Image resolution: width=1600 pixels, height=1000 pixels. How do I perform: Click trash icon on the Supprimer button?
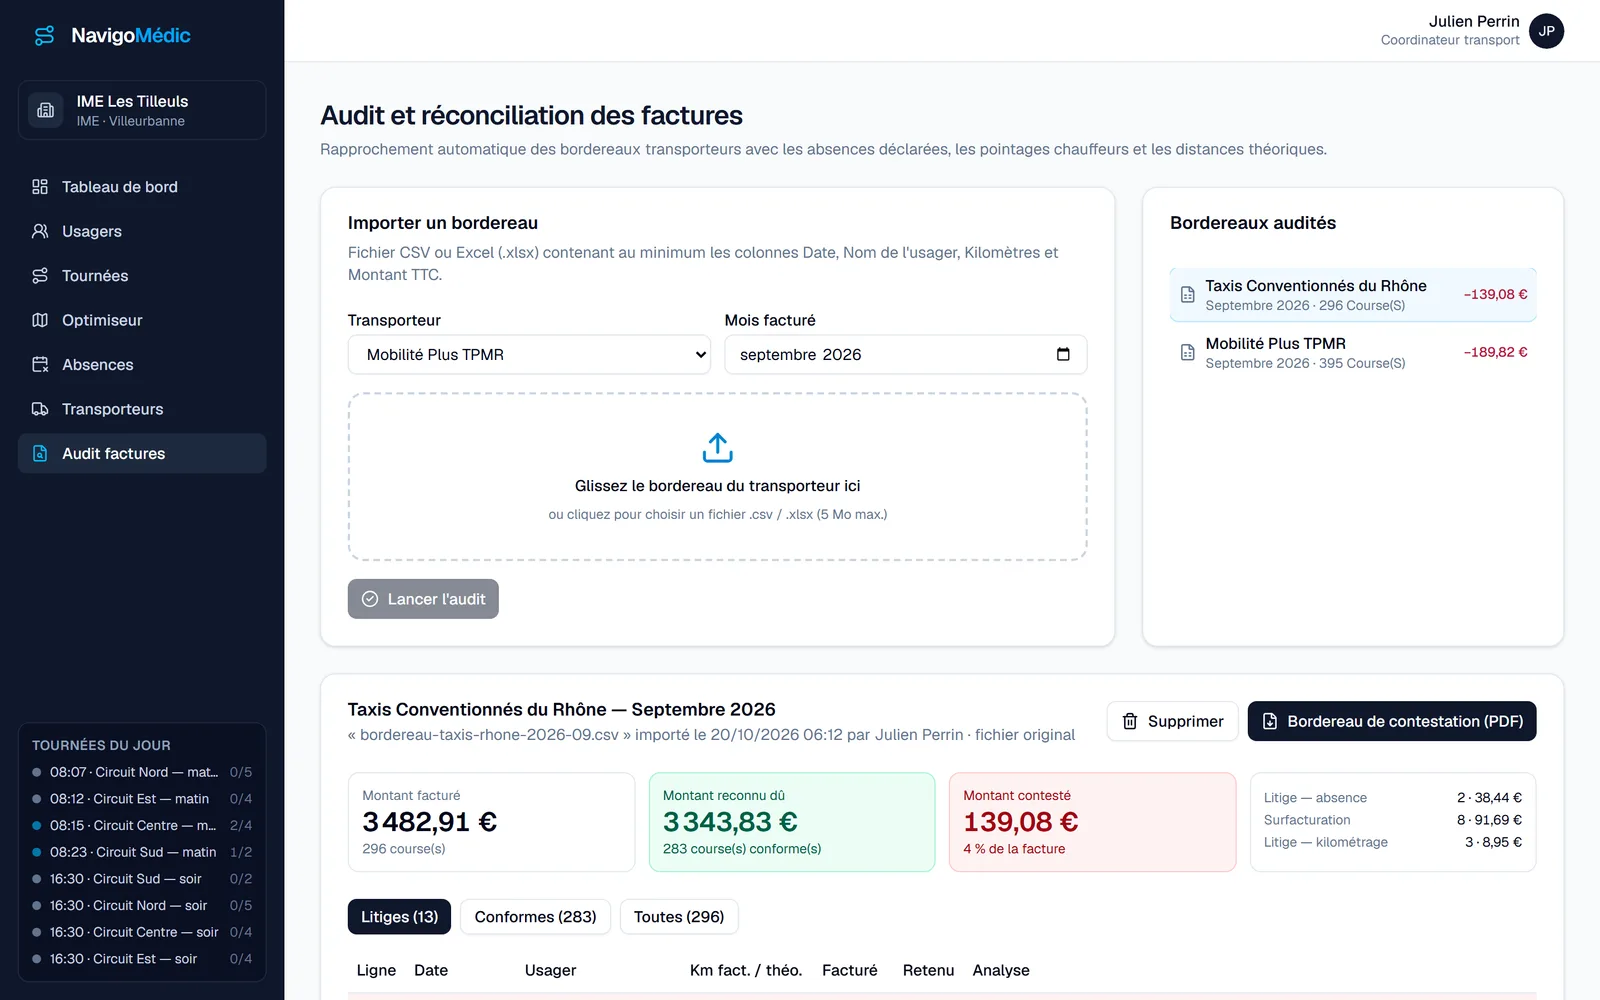tap(1130, 721)
